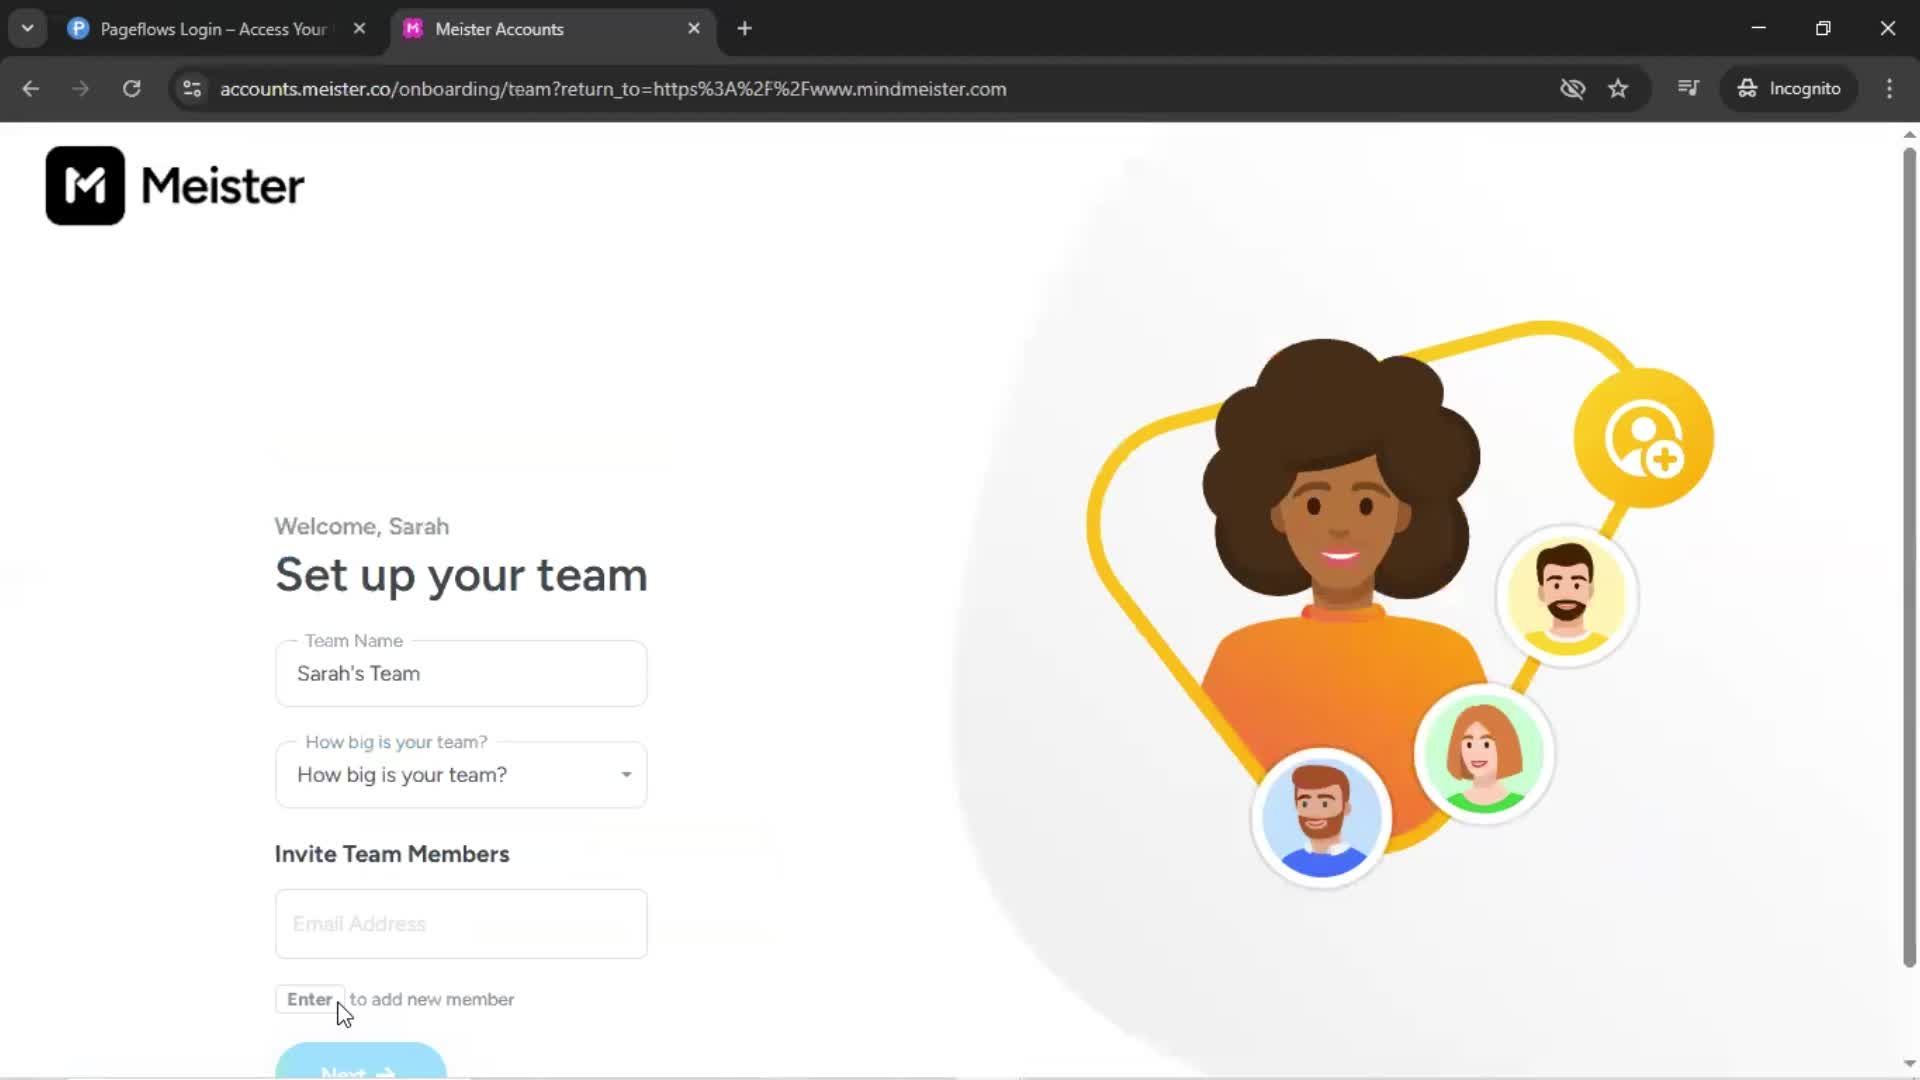Close the Meister Accounts tab
The height and width of the screenshot is (1080, 1920).
[x=694, y=29]
